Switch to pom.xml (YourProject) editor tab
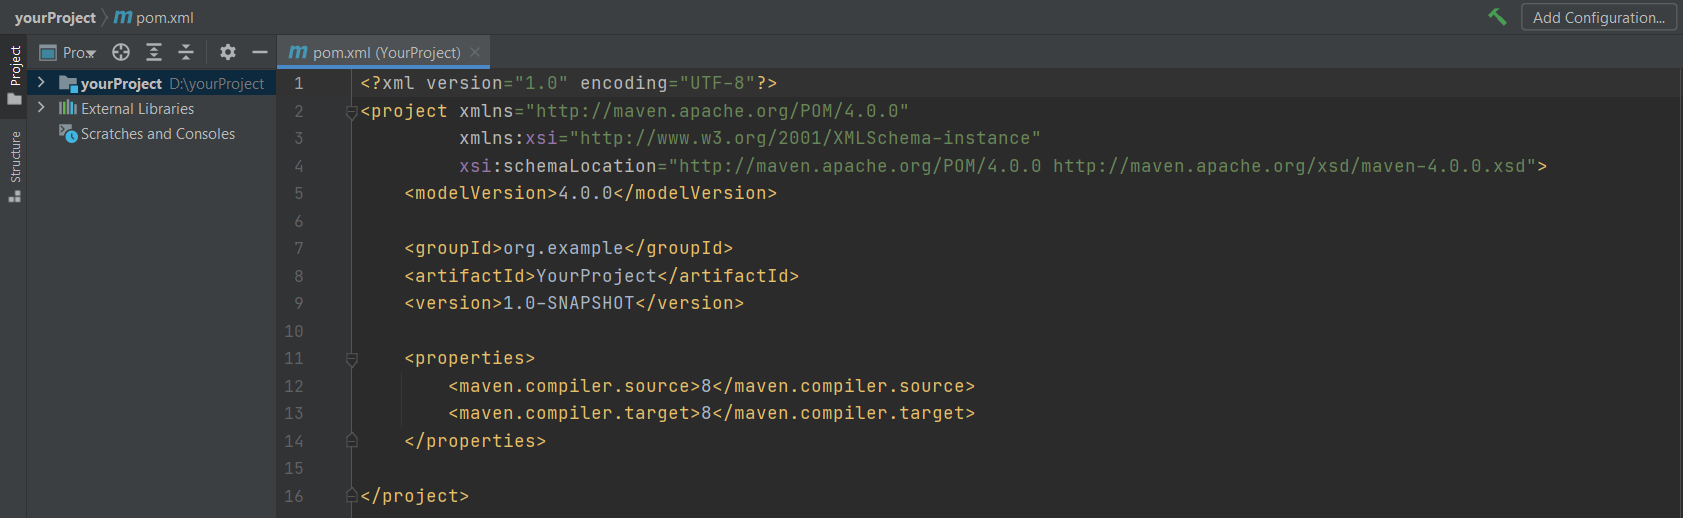 pyautogui.click(x=384, y=52)
